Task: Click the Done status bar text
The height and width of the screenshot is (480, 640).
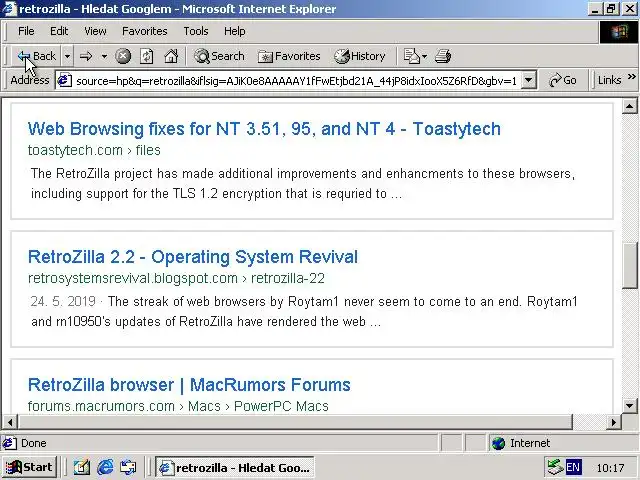Action: pyautogui.click(x=33, y=443)
